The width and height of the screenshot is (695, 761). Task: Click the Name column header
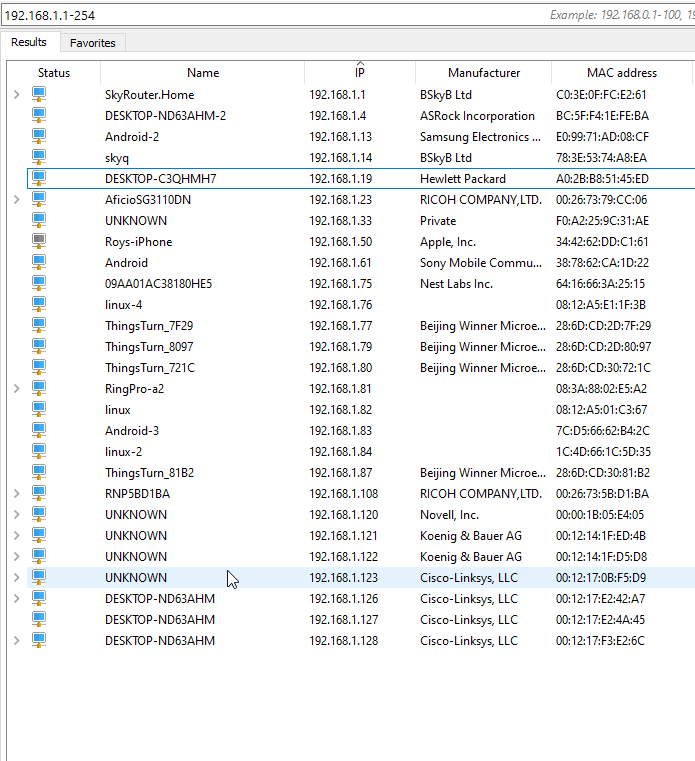tap(202, 73)
